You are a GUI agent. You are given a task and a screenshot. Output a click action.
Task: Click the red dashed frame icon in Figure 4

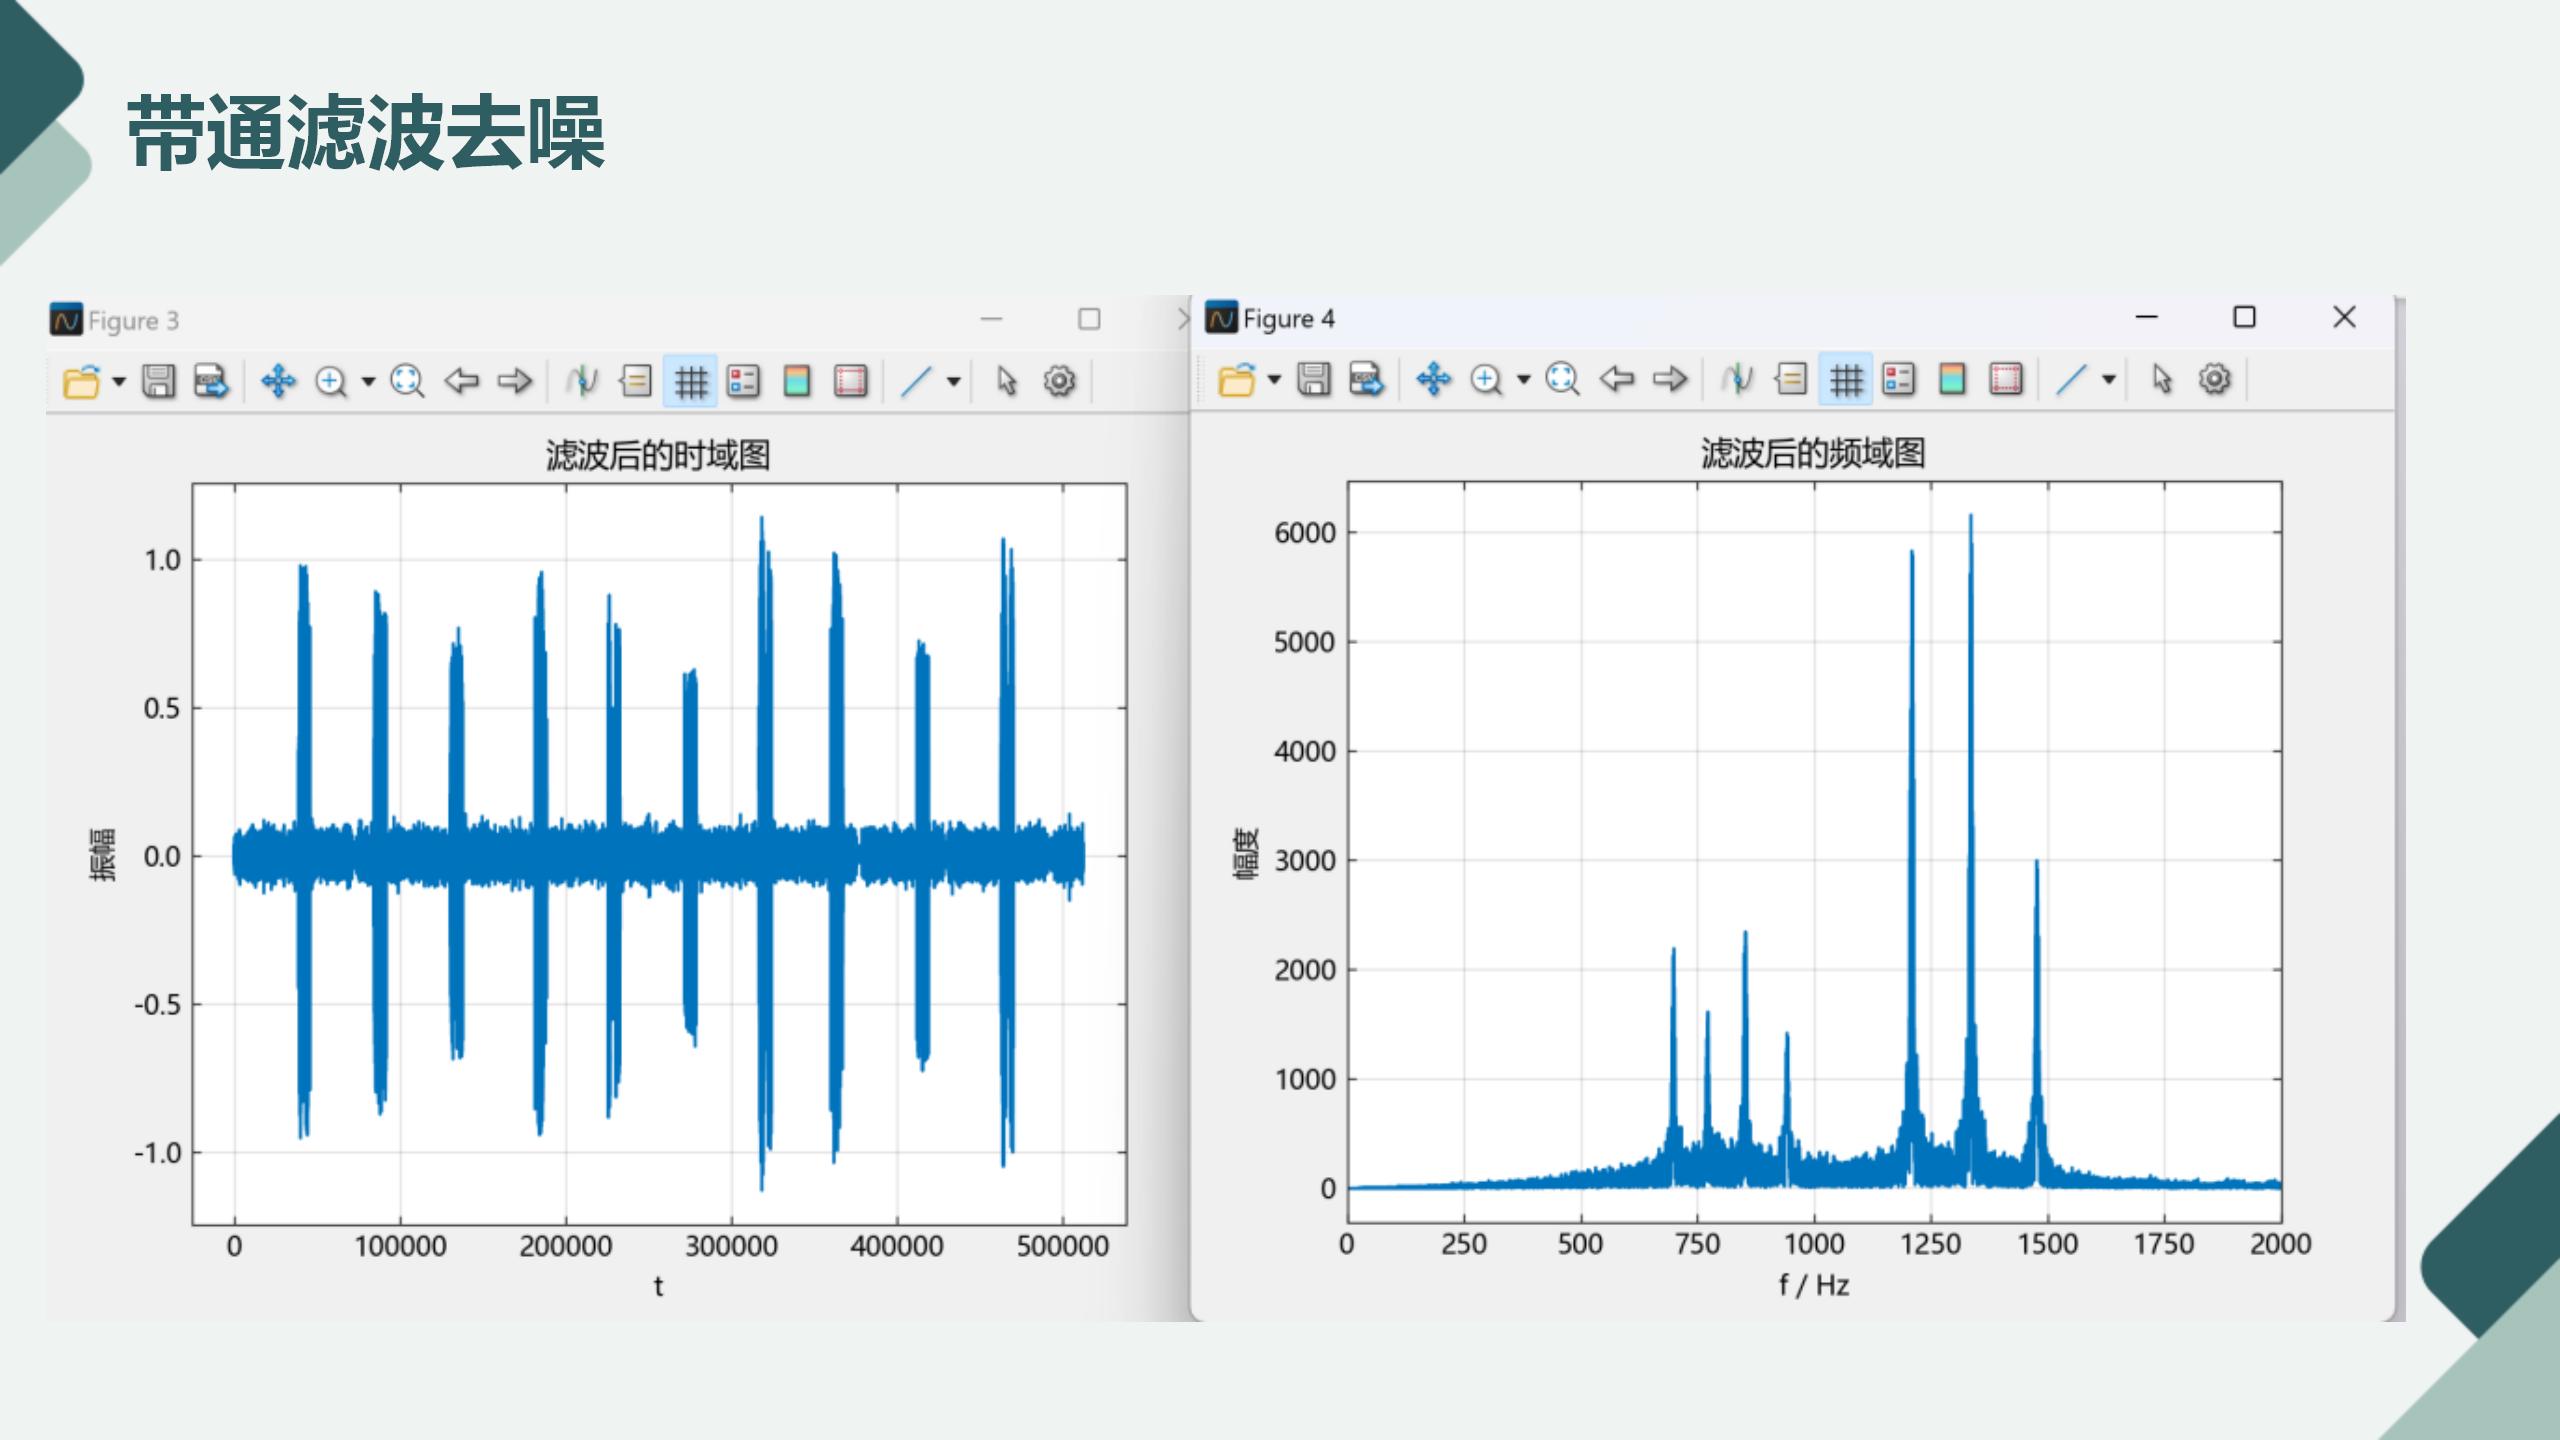click(2005, 379)
